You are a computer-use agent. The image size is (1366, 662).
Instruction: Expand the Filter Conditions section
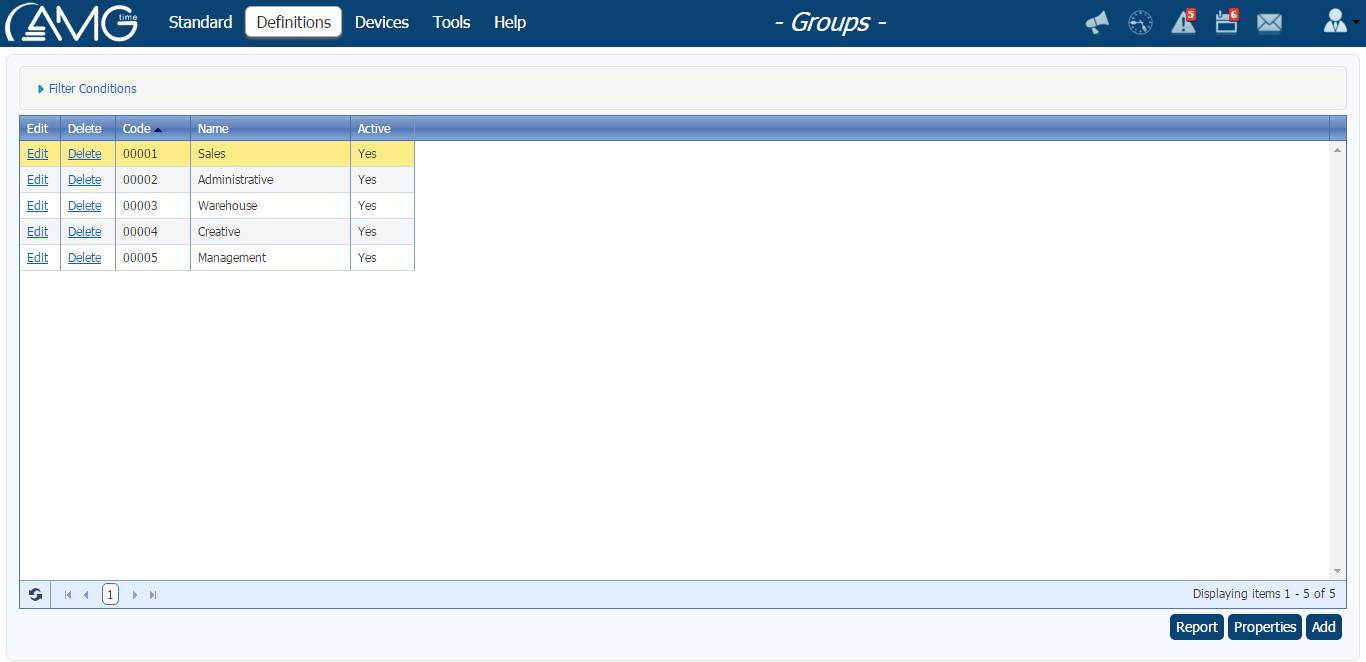(92, 88)
